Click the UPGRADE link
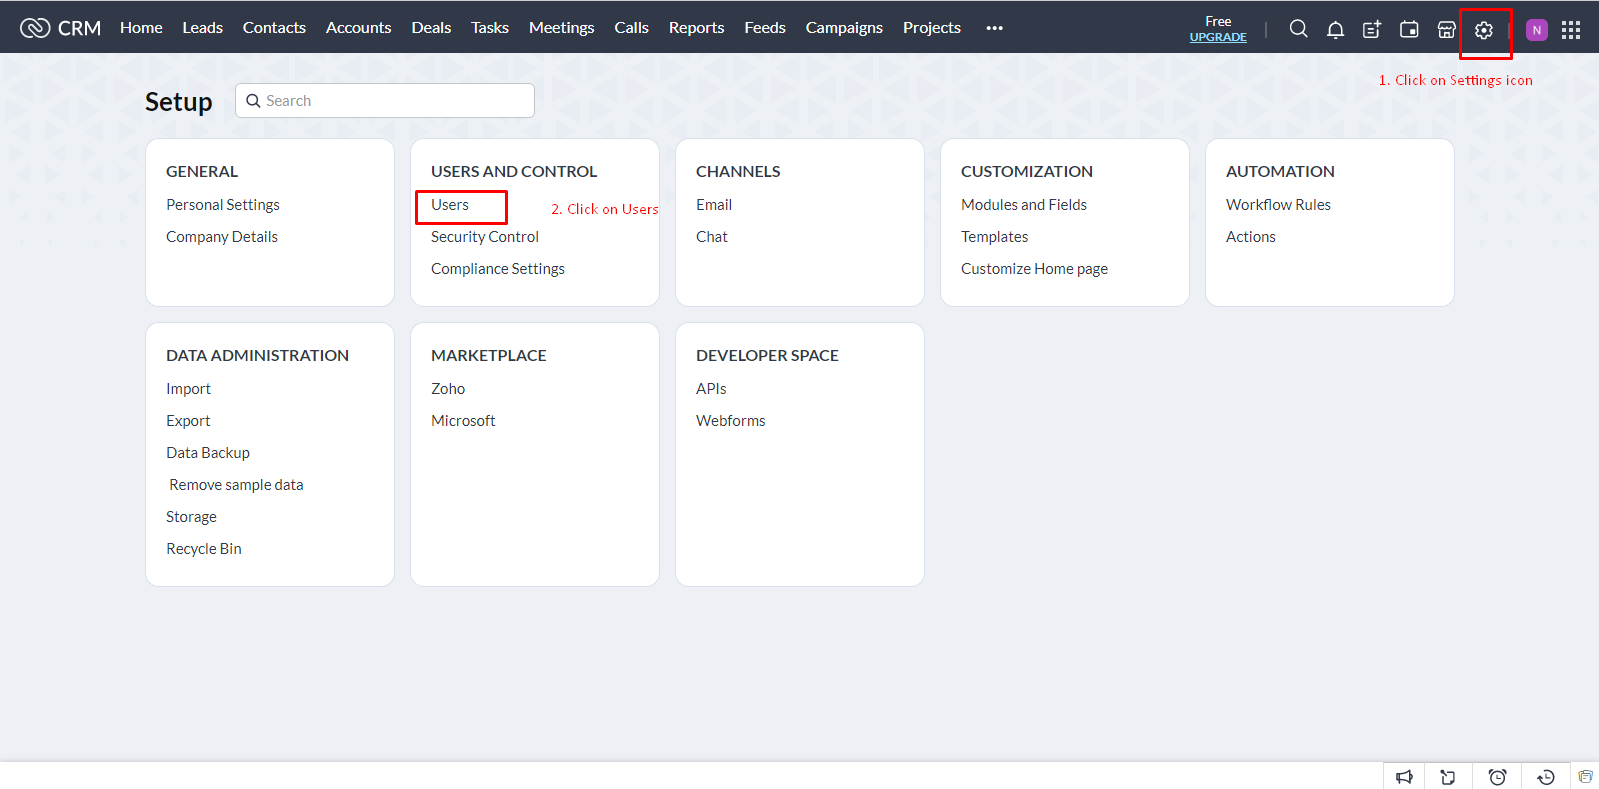This screenshot has height=789, width=1599. coord(1218,37)
